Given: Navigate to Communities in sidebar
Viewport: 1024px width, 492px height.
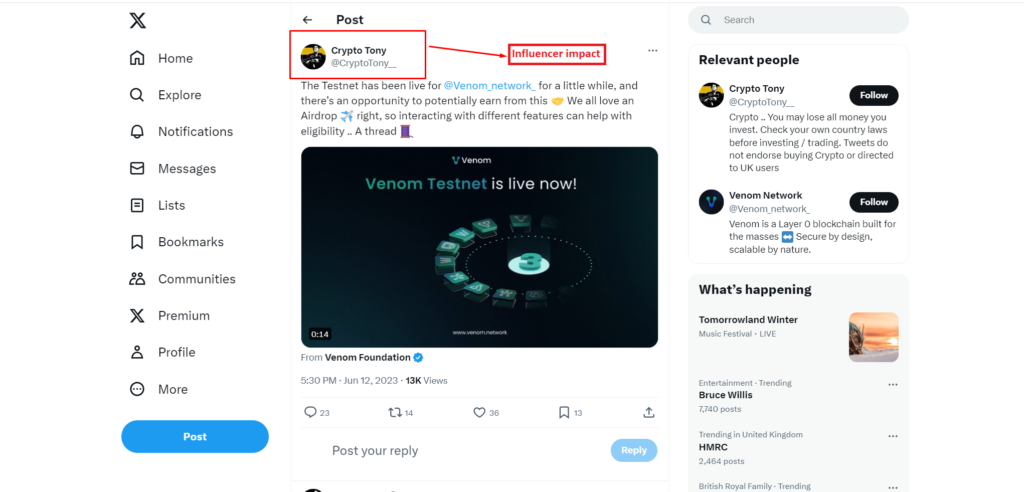Looking at the screenshot, I should 196,279.
